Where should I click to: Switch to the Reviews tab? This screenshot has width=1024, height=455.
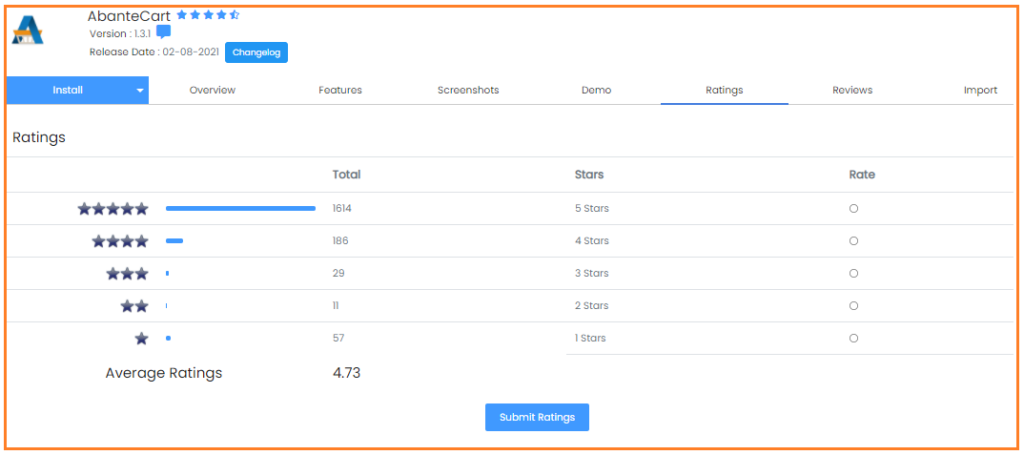click(x=852, y=90)
